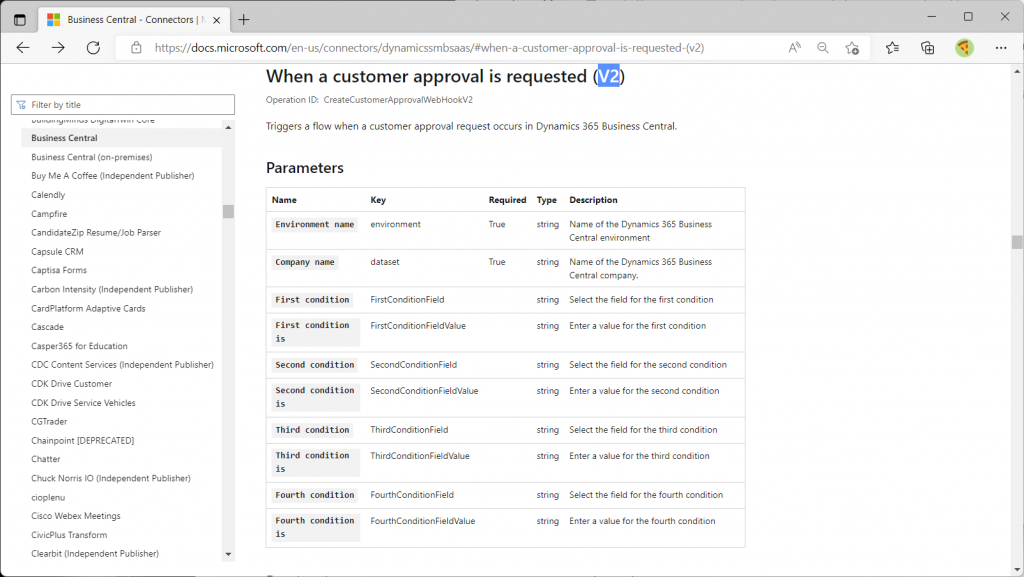
Task: Click the Company name parameter cell
Action: 305,262
